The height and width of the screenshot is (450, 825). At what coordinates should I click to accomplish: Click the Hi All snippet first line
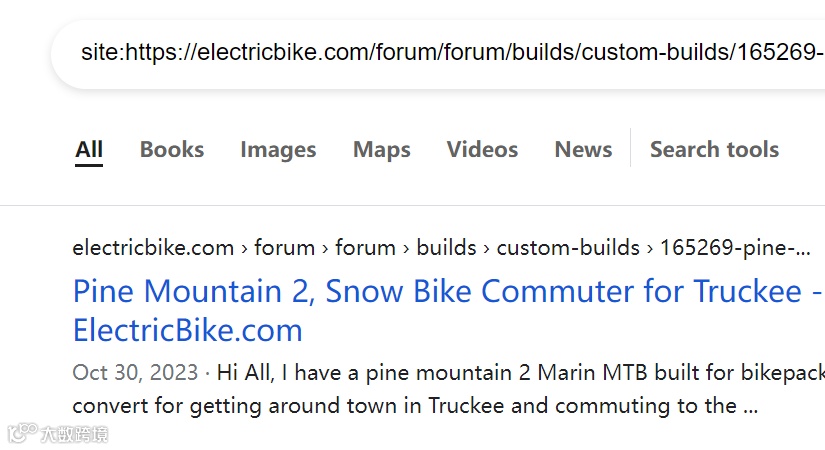click(x=520, y=373)
